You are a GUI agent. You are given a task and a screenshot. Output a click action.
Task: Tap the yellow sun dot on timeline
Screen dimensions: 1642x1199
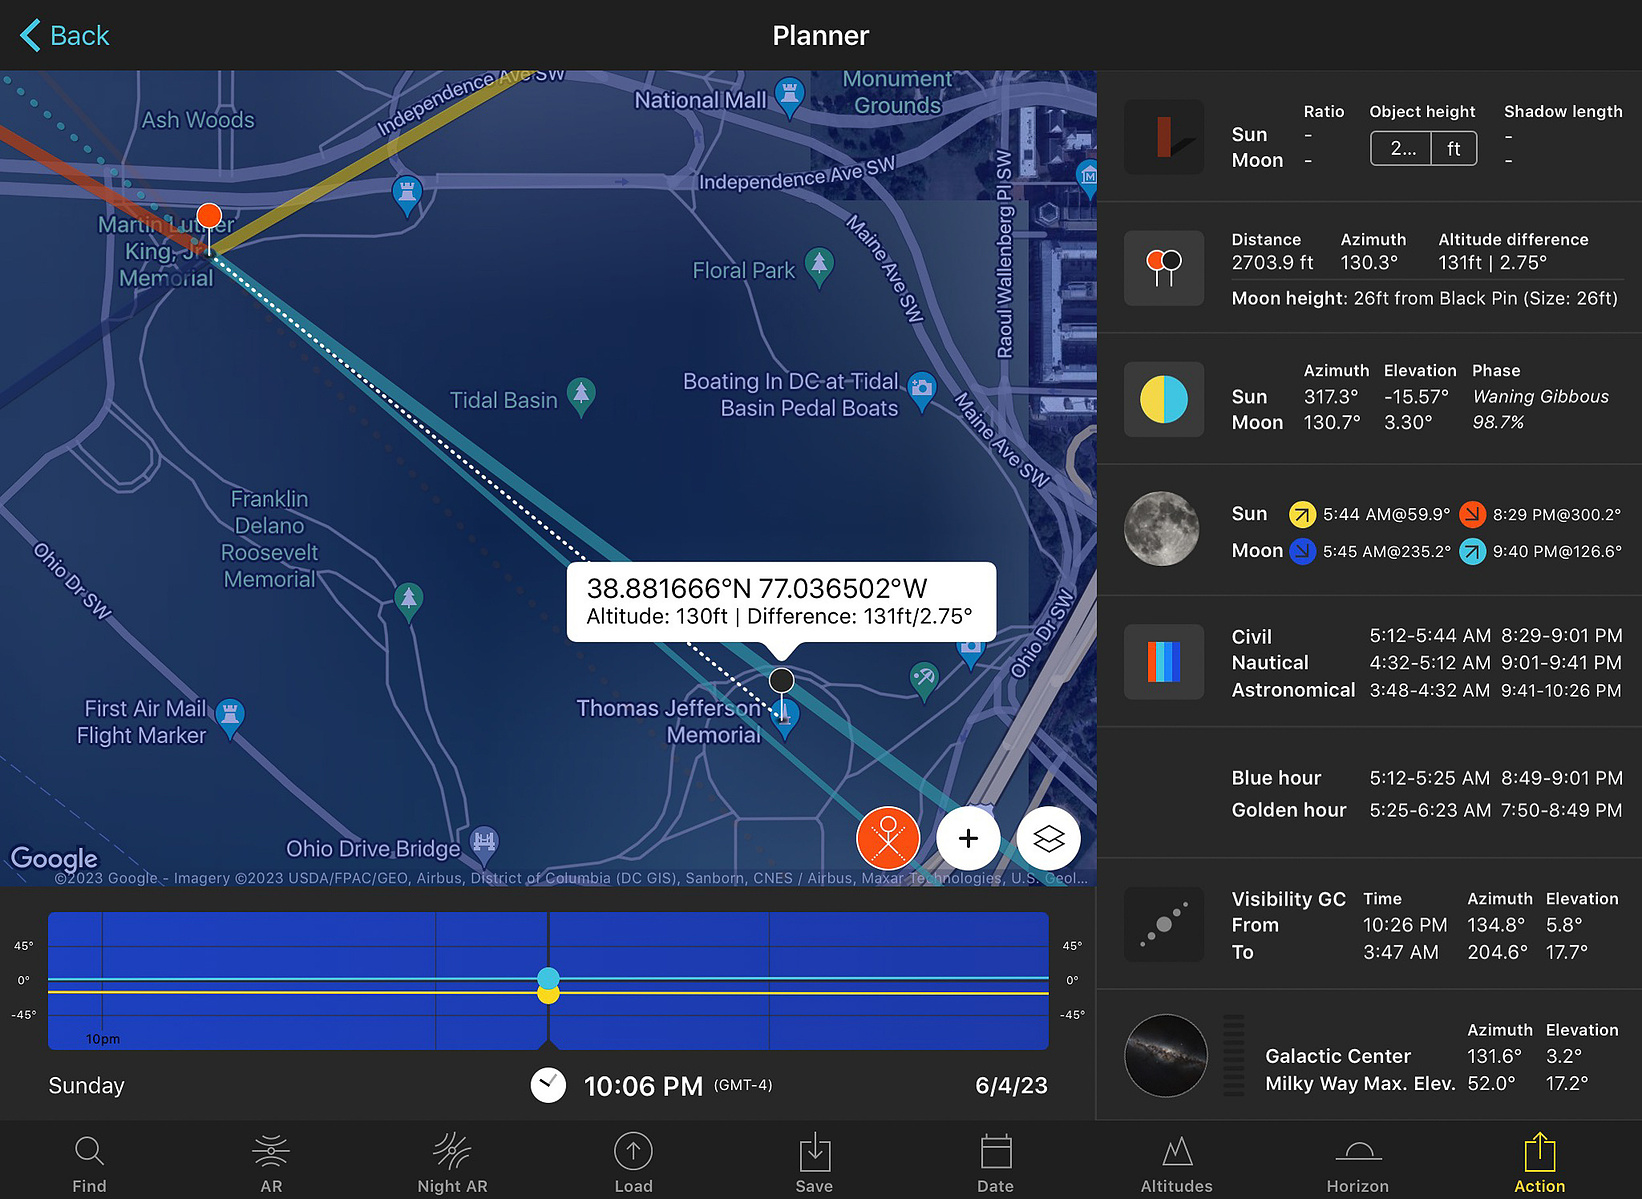click(x=548, y=994)
